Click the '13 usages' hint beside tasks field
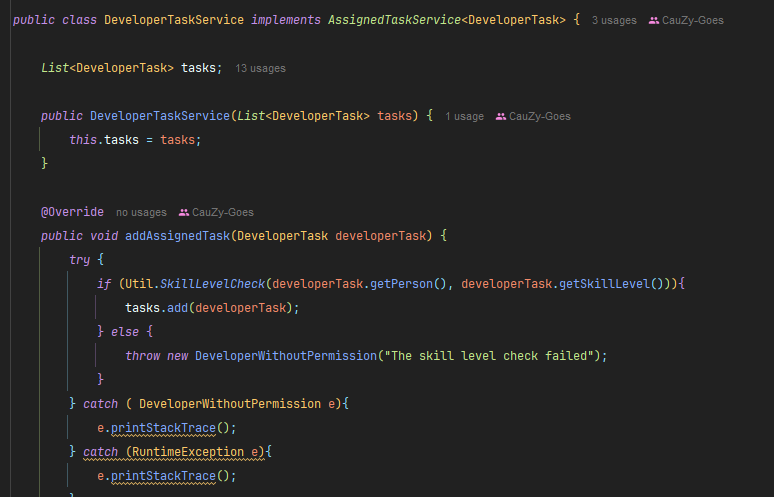This screenshot has height=497, width=774. [260, 69]
